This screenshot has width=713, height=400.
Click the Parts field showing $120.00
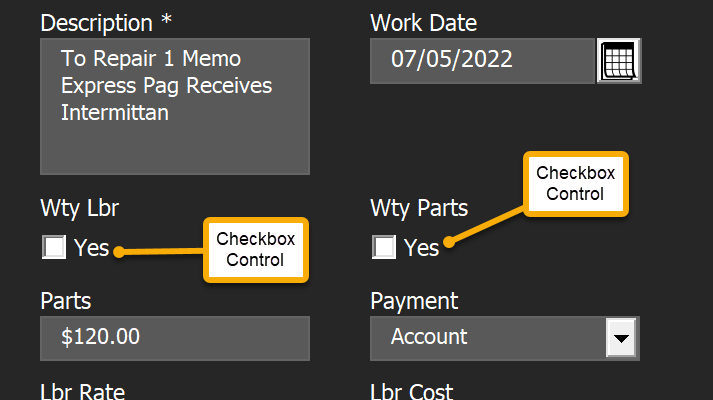[x=174, y=338]
